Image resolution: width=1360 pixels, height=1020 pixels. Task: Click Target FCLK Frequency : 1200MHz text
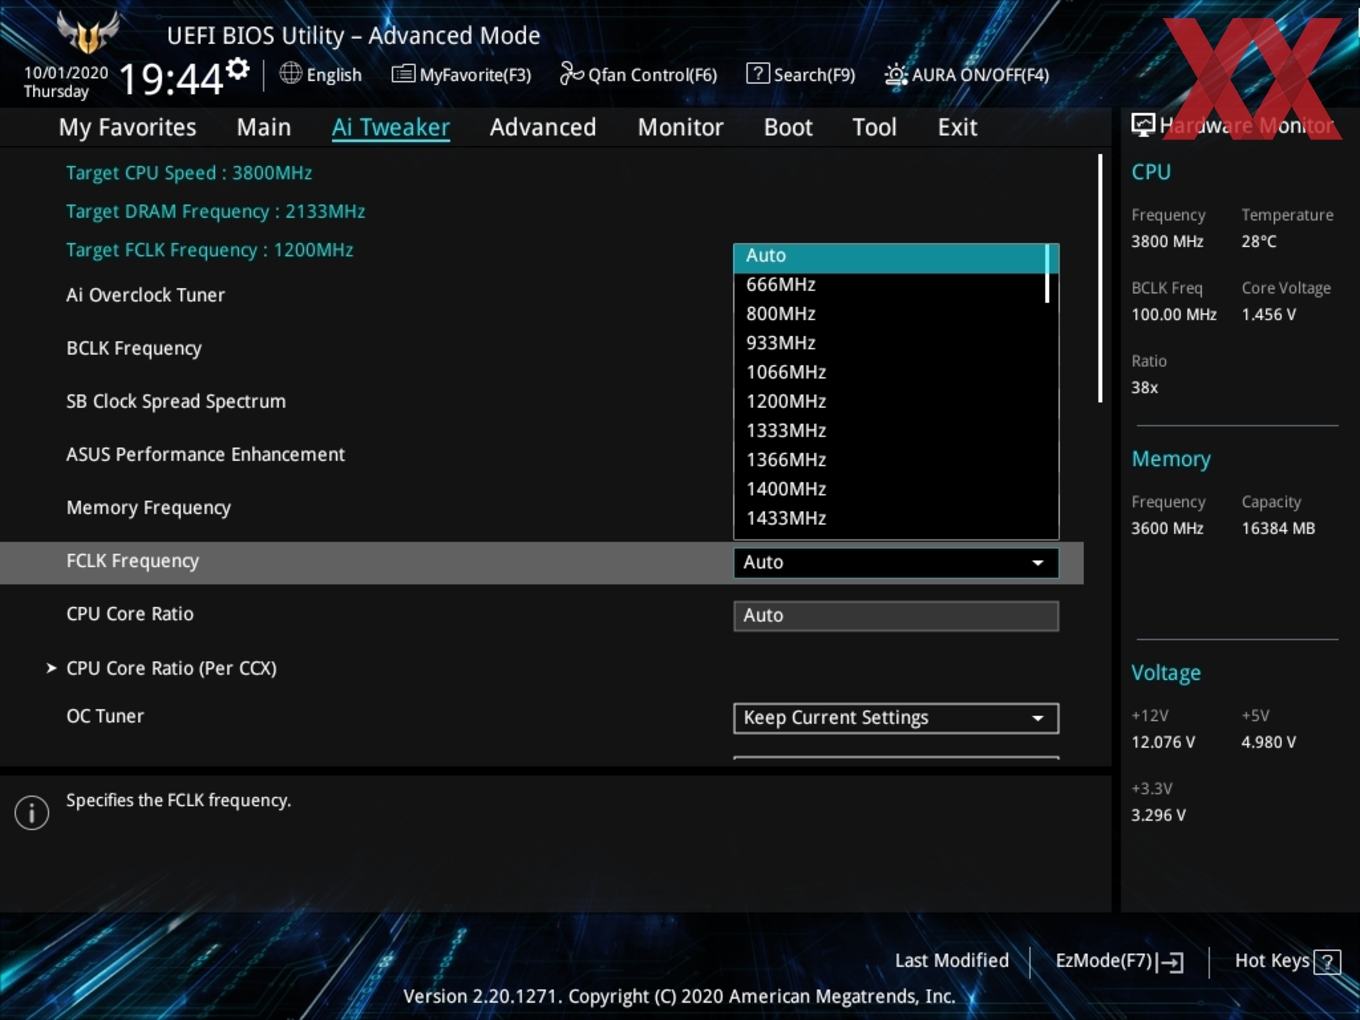[x=209, y=250]
